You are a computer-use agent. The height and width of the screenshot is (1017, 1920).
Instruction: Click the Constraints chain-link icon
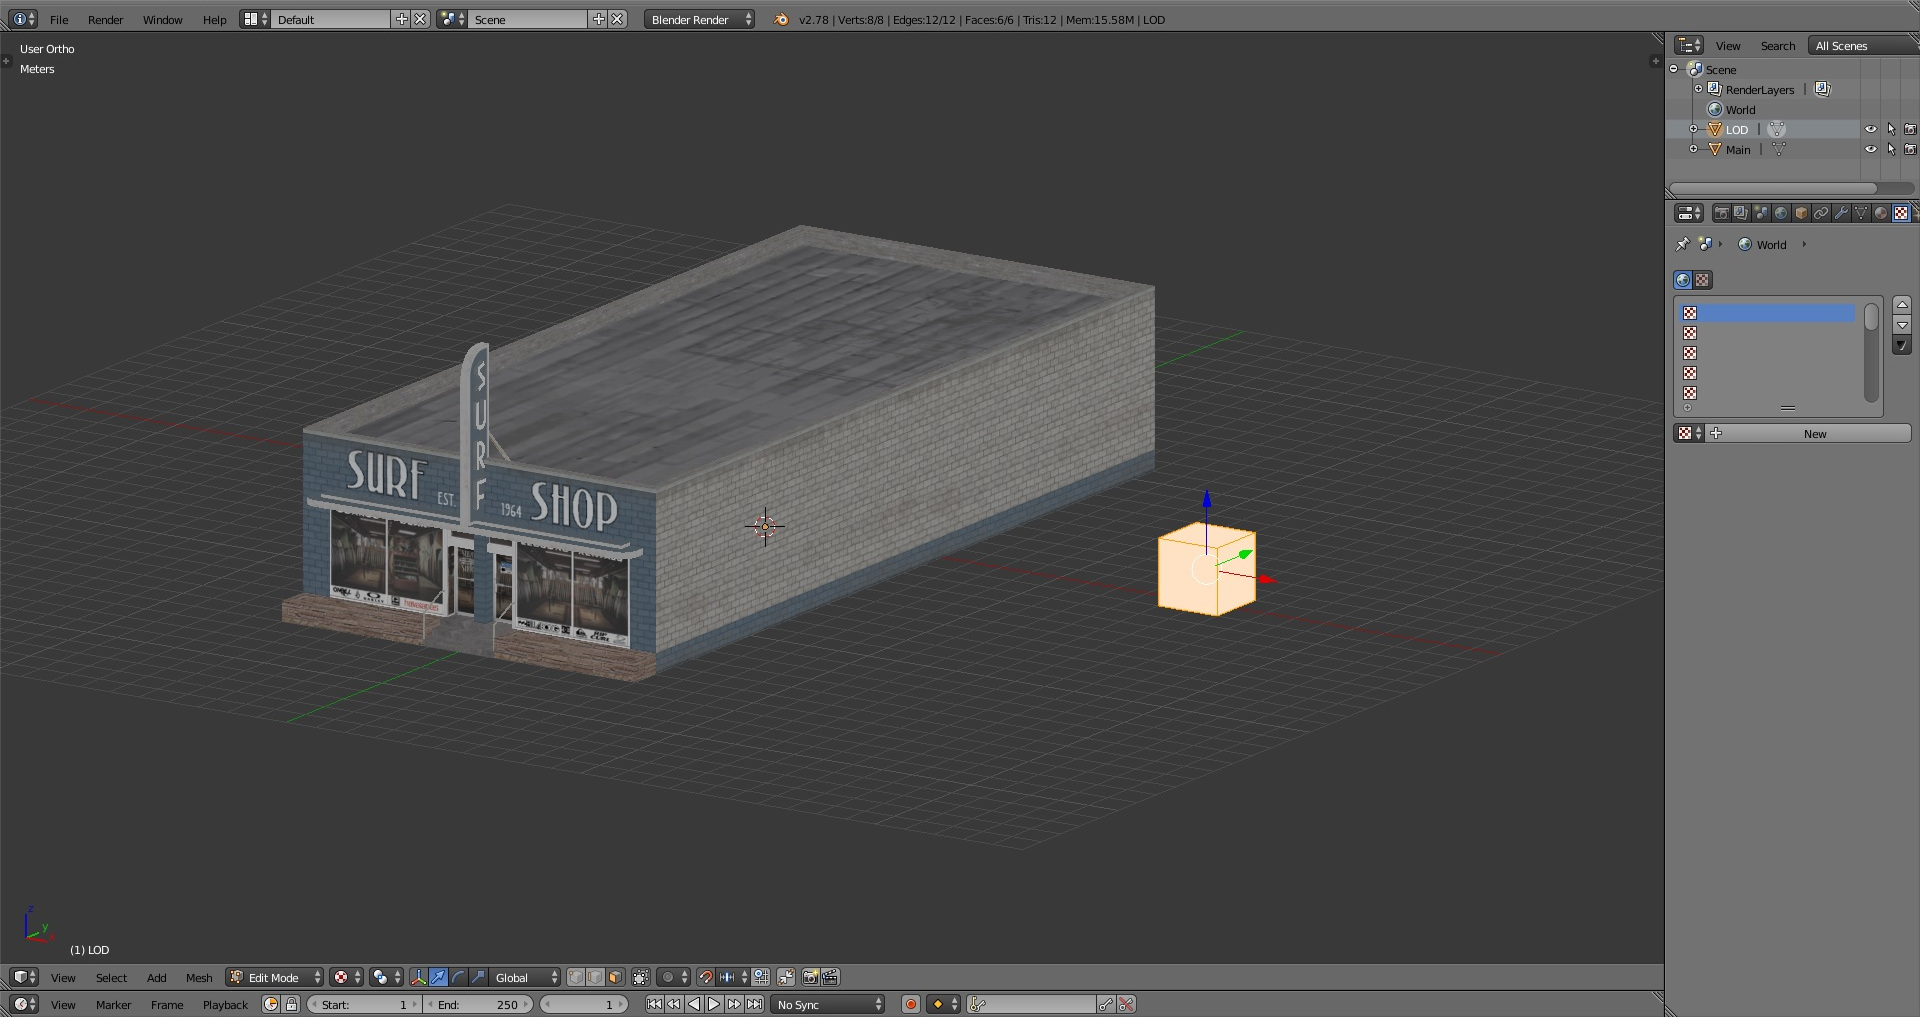tap(1821, 213)
